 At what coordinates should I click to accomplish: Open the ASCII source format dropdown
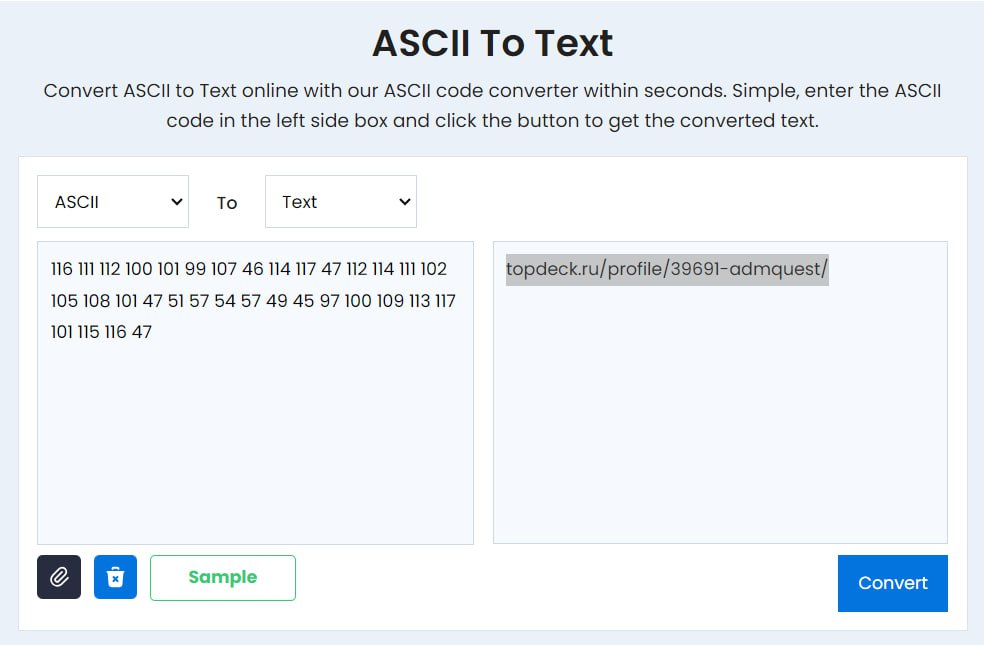pyautogui.click(x=112, y=202)
